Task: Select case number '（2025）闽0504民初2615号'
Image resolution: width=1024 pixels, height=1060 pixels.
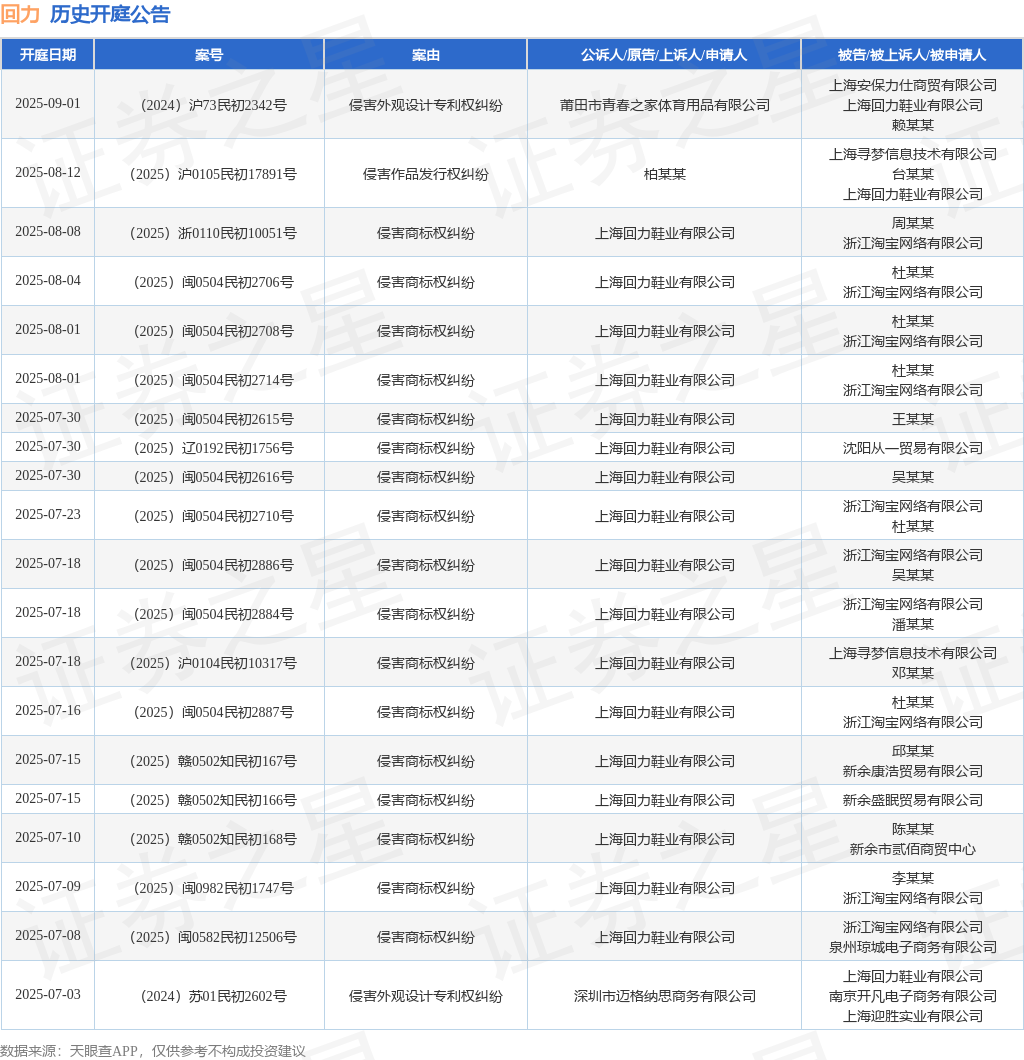Action: coord(213,419)
